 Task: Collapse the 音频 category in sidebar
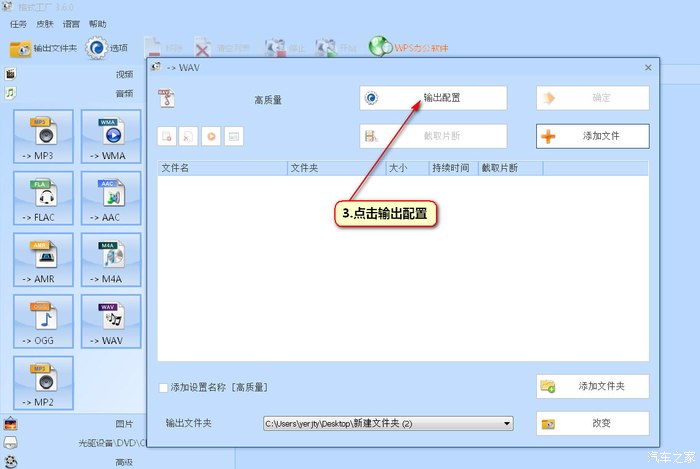(x=71, y=93)
